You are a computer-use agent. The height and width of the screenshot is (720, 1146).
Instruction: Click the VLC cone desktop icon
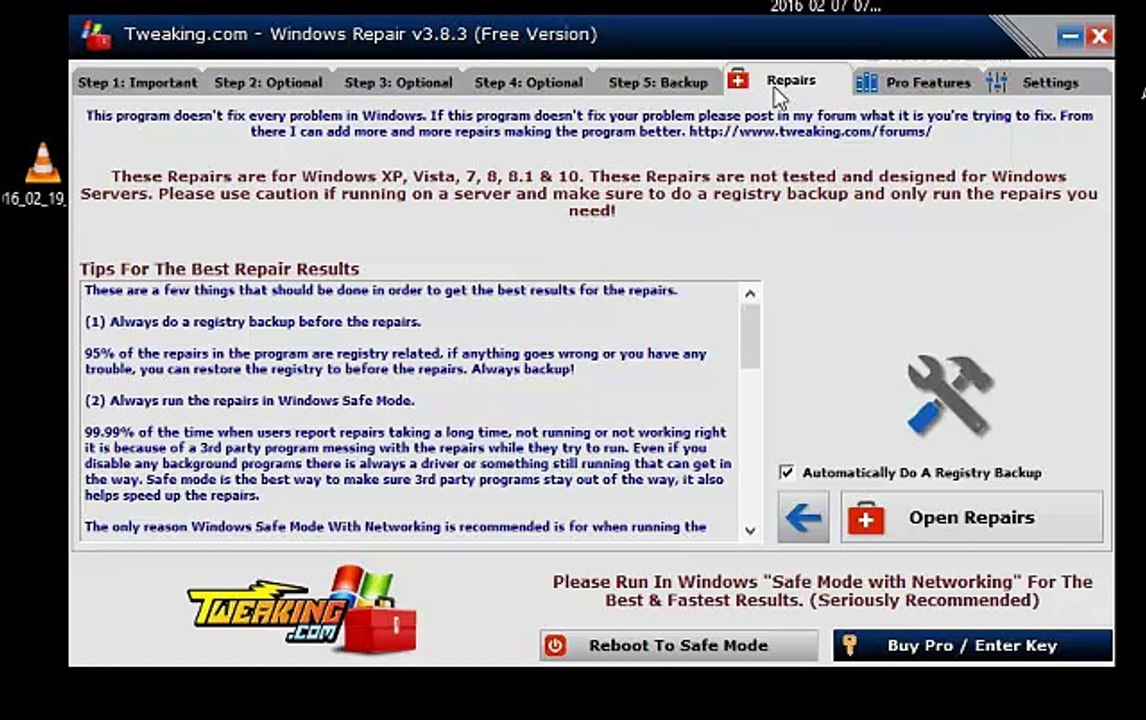(42, 162)
